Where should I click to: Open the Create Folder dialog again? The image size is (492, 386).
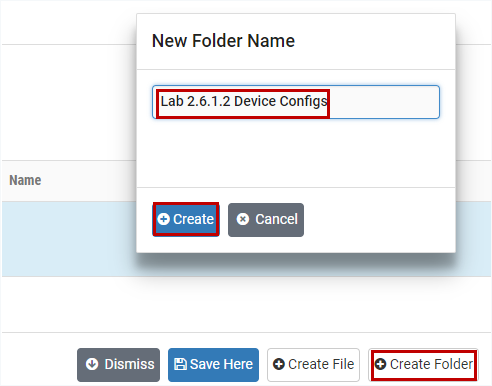pyautogui.click(x=423, y=365)
